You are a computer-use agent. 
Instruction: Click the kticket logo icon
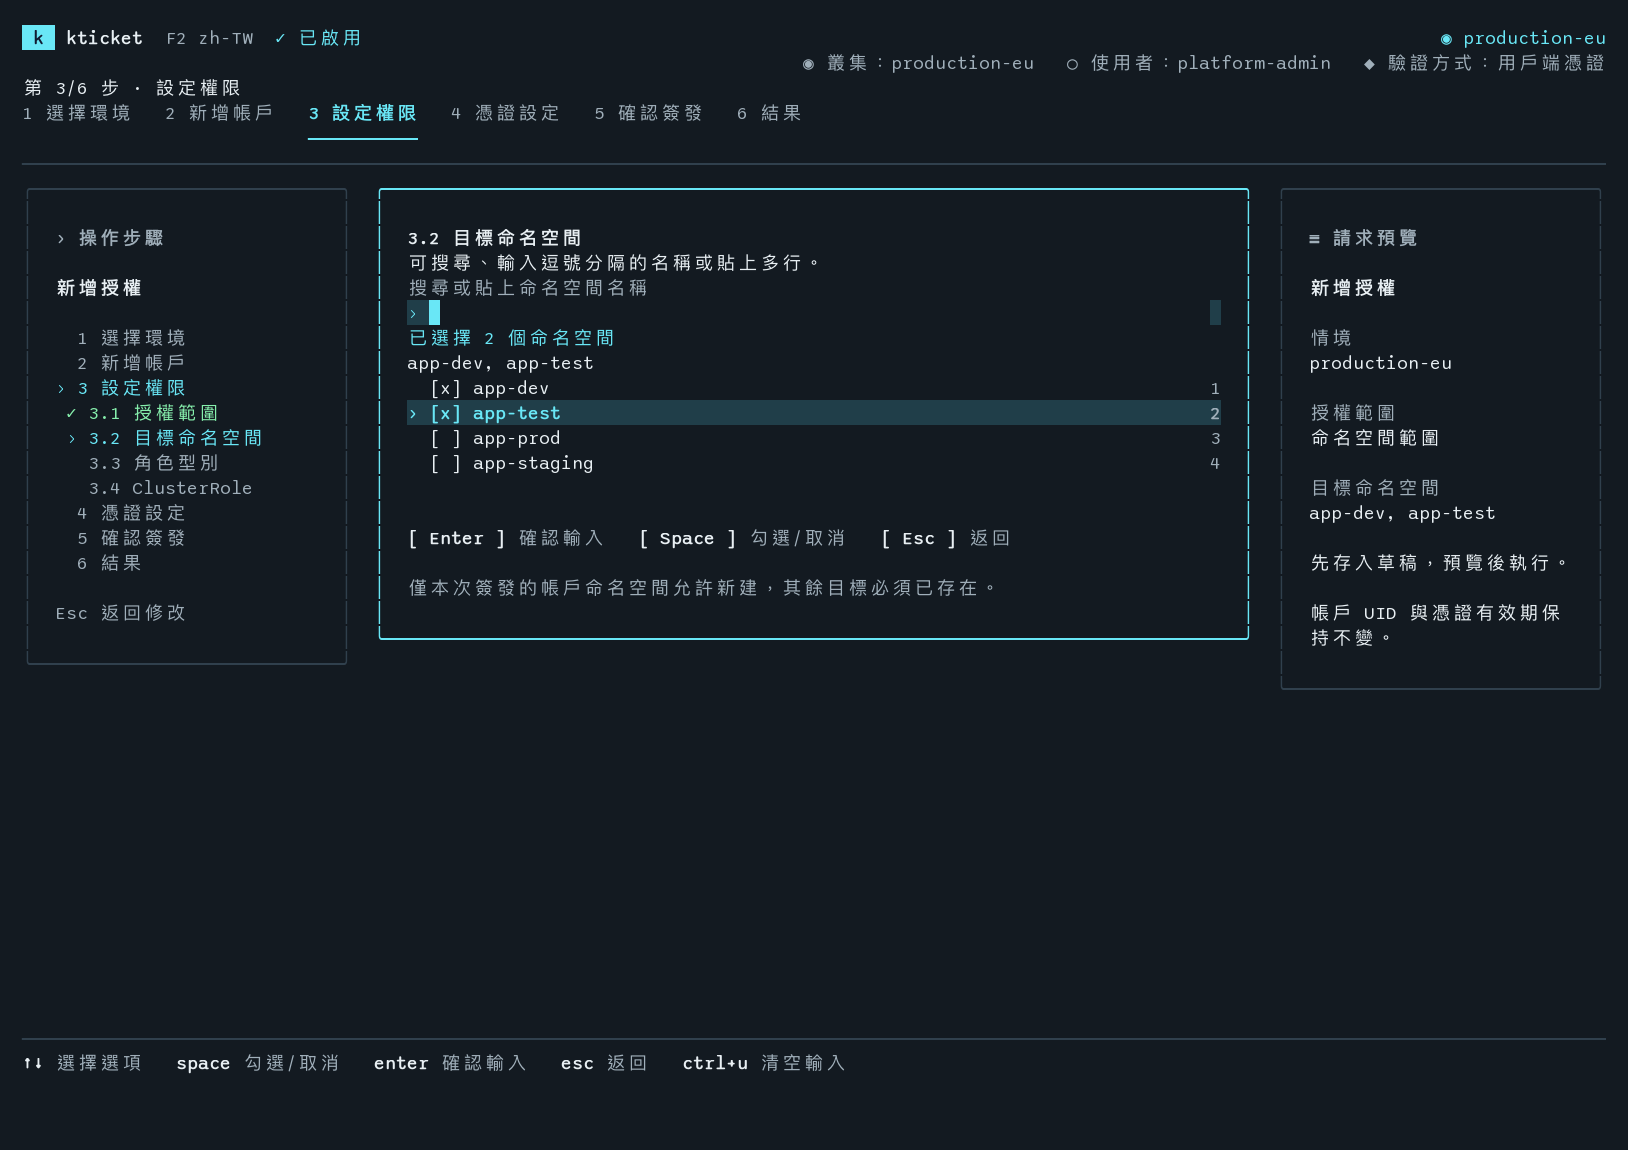click(38, 38)
